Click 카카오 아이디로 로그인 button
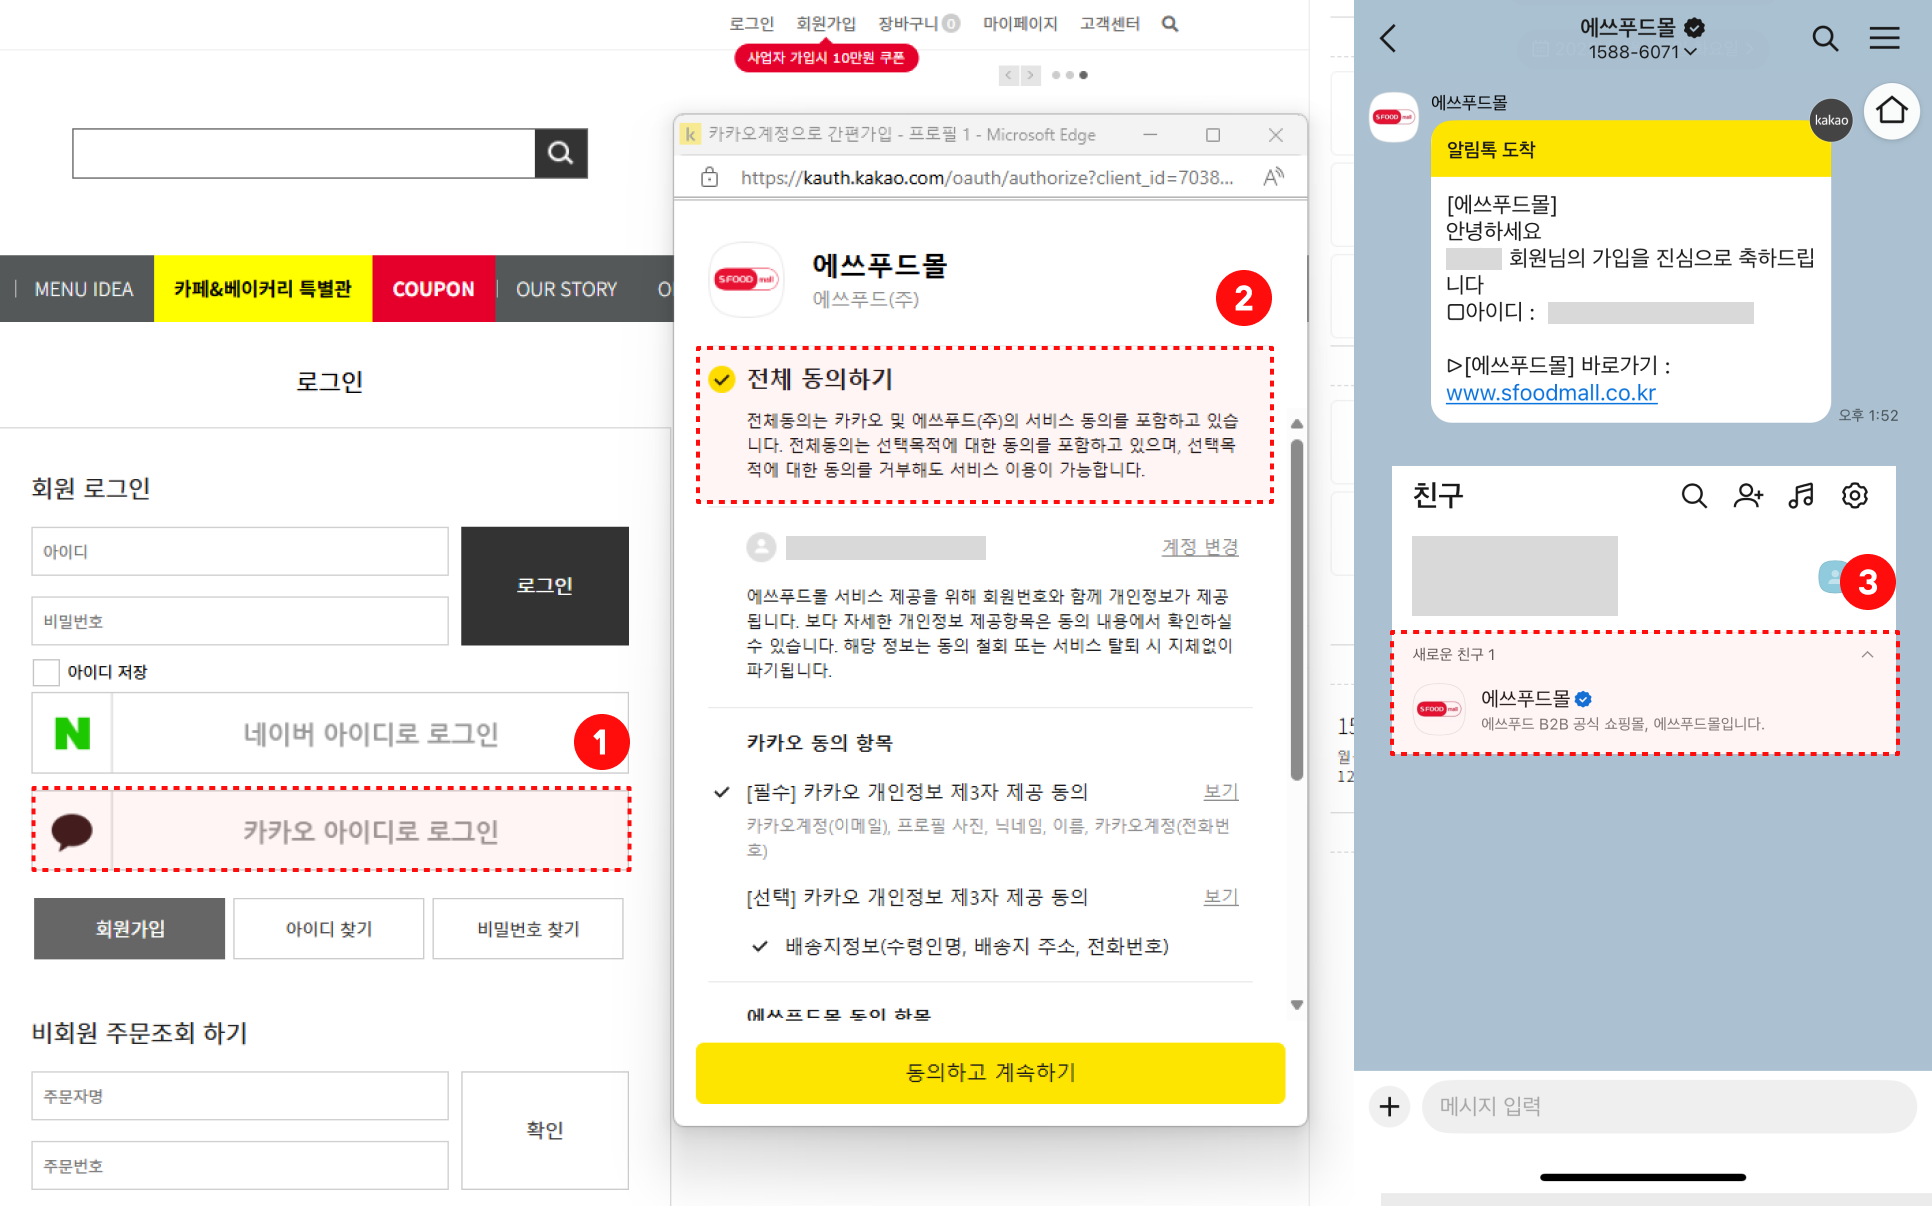 click(x=331, y=830)
